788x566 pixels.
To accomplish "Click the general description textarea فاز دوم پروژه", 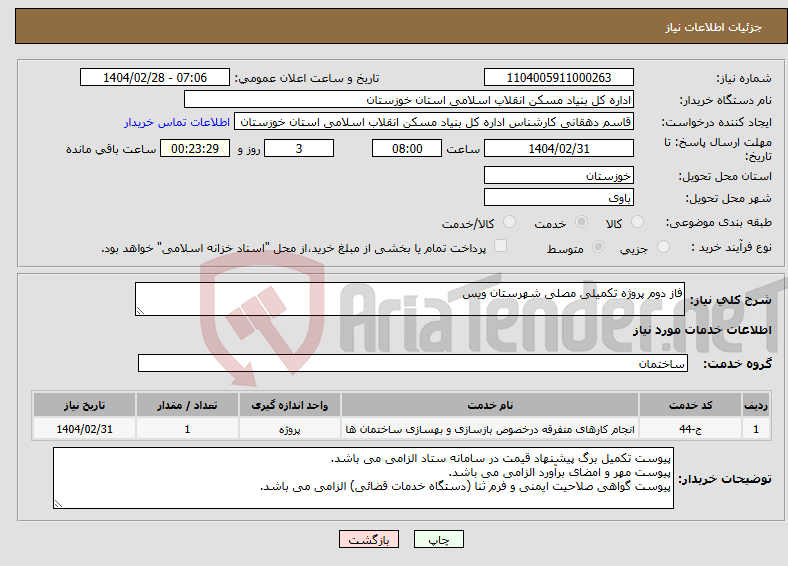I will point(410,299).
